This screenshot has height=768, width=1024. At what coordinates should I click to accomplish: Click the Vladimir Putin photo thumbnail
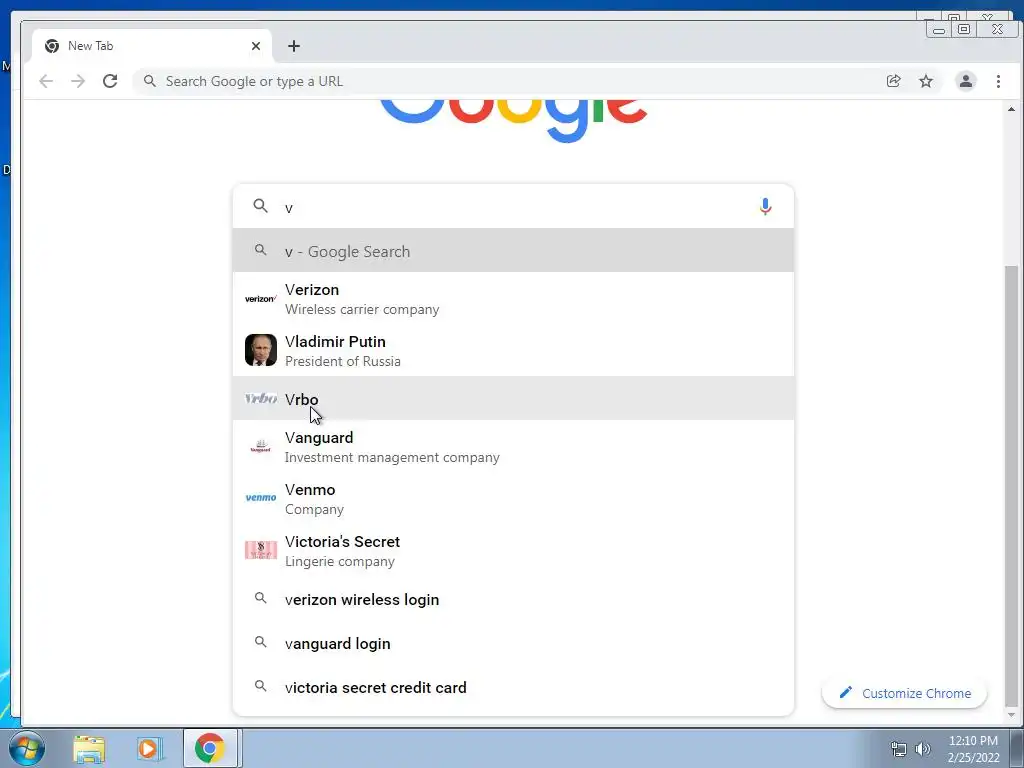coord(261,350)
